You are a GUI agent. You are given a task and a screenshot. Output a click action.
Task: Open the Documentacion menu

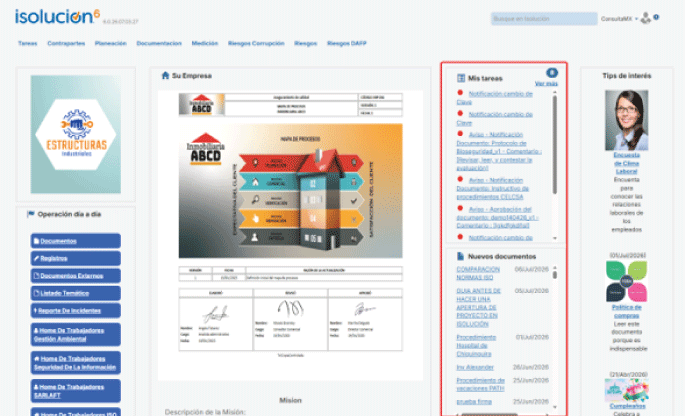159,43
